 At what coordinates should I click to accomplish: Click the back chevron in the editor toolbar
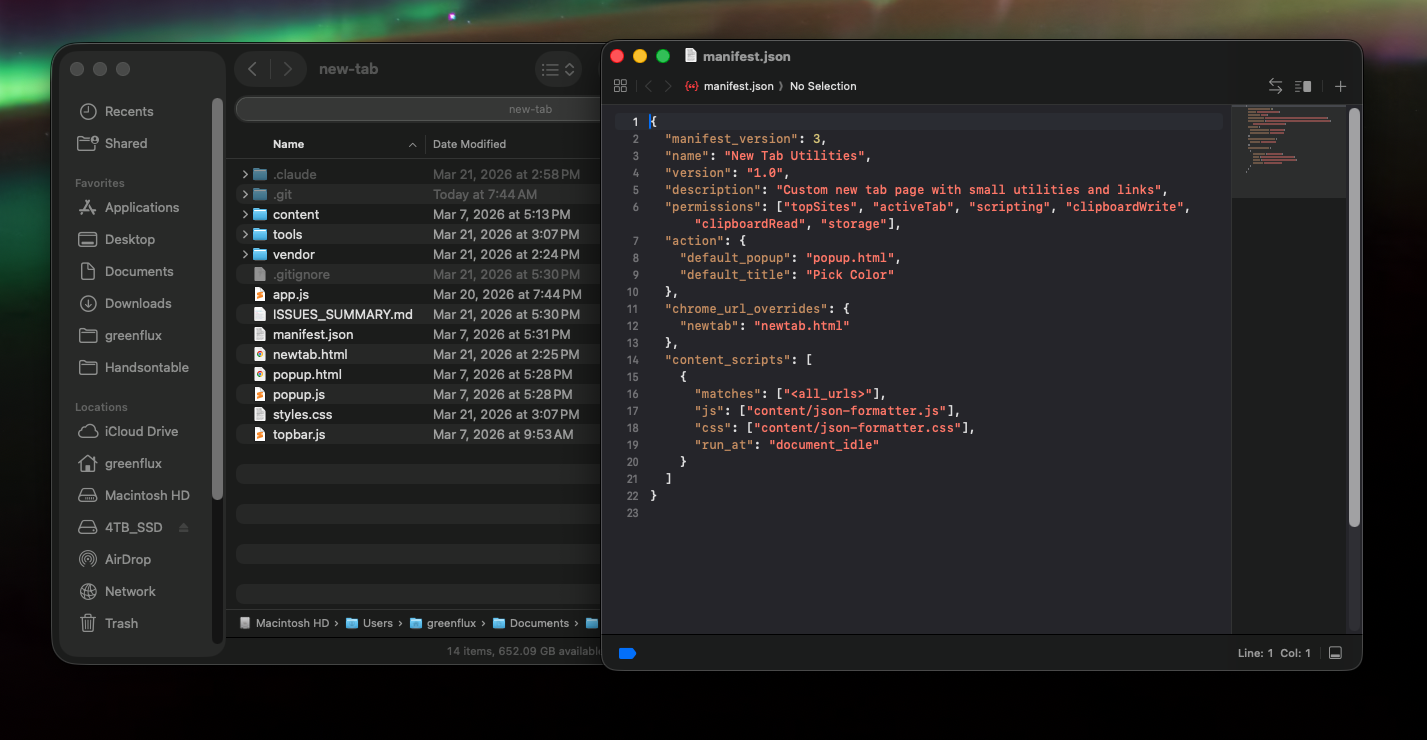[x=648, y=86]
